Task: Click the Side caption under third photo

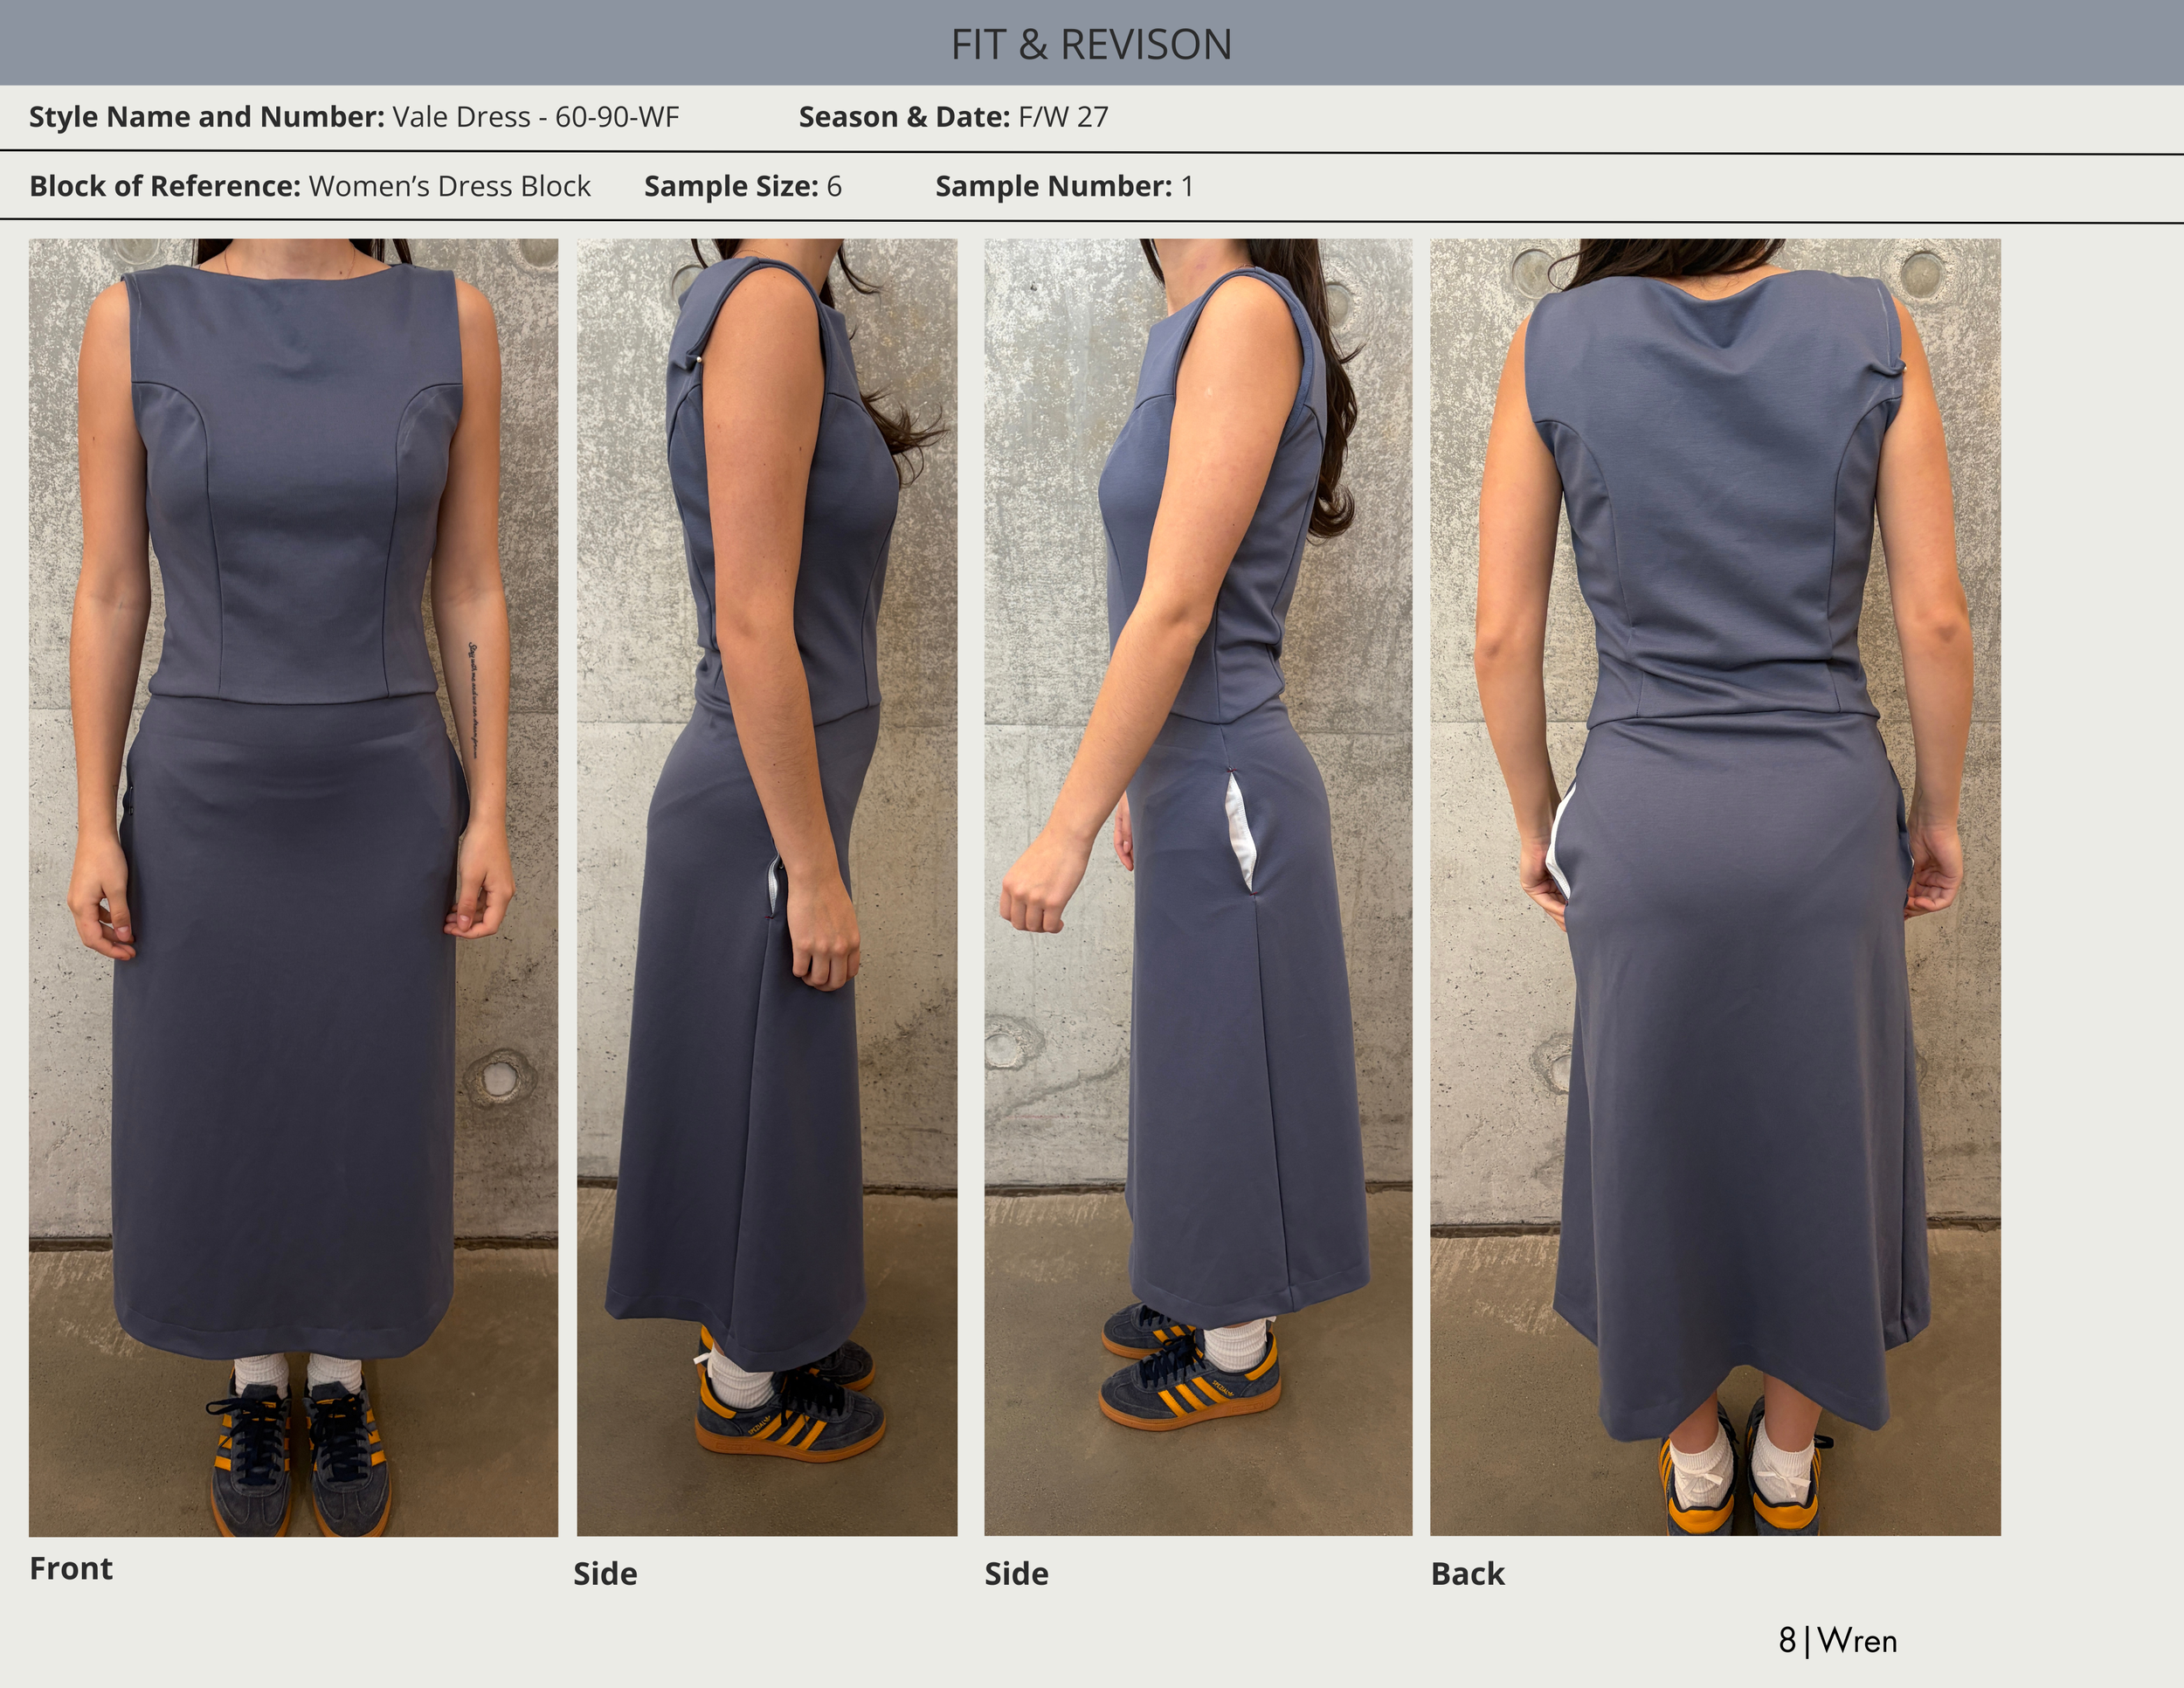Action: 1016,1574
